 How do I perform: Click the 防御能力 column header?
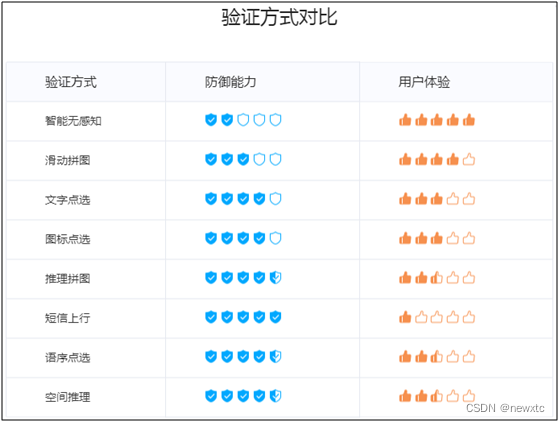coord(230,82)
